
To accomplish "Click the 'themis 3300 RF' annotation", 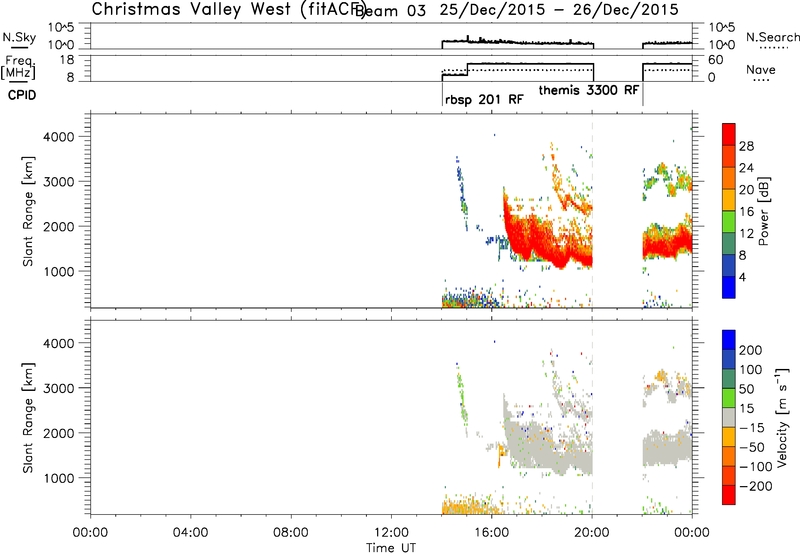I will pos(589,90).
